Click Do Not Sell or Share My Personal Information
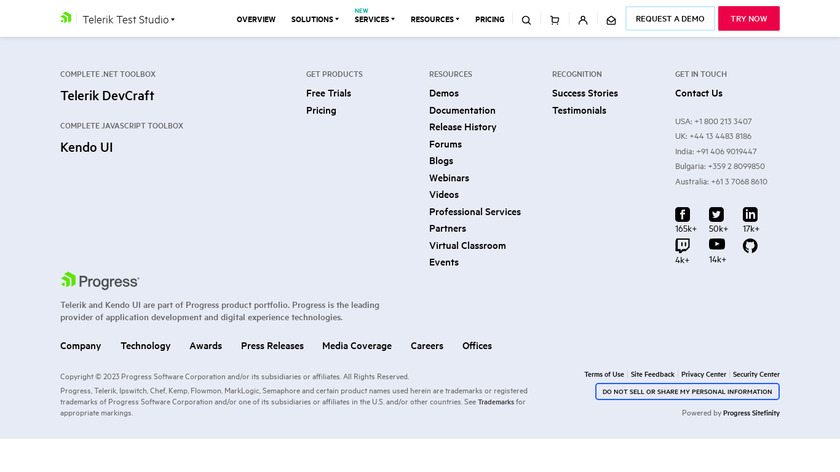This screenshot has width=840, height=472. coord(687,392)
